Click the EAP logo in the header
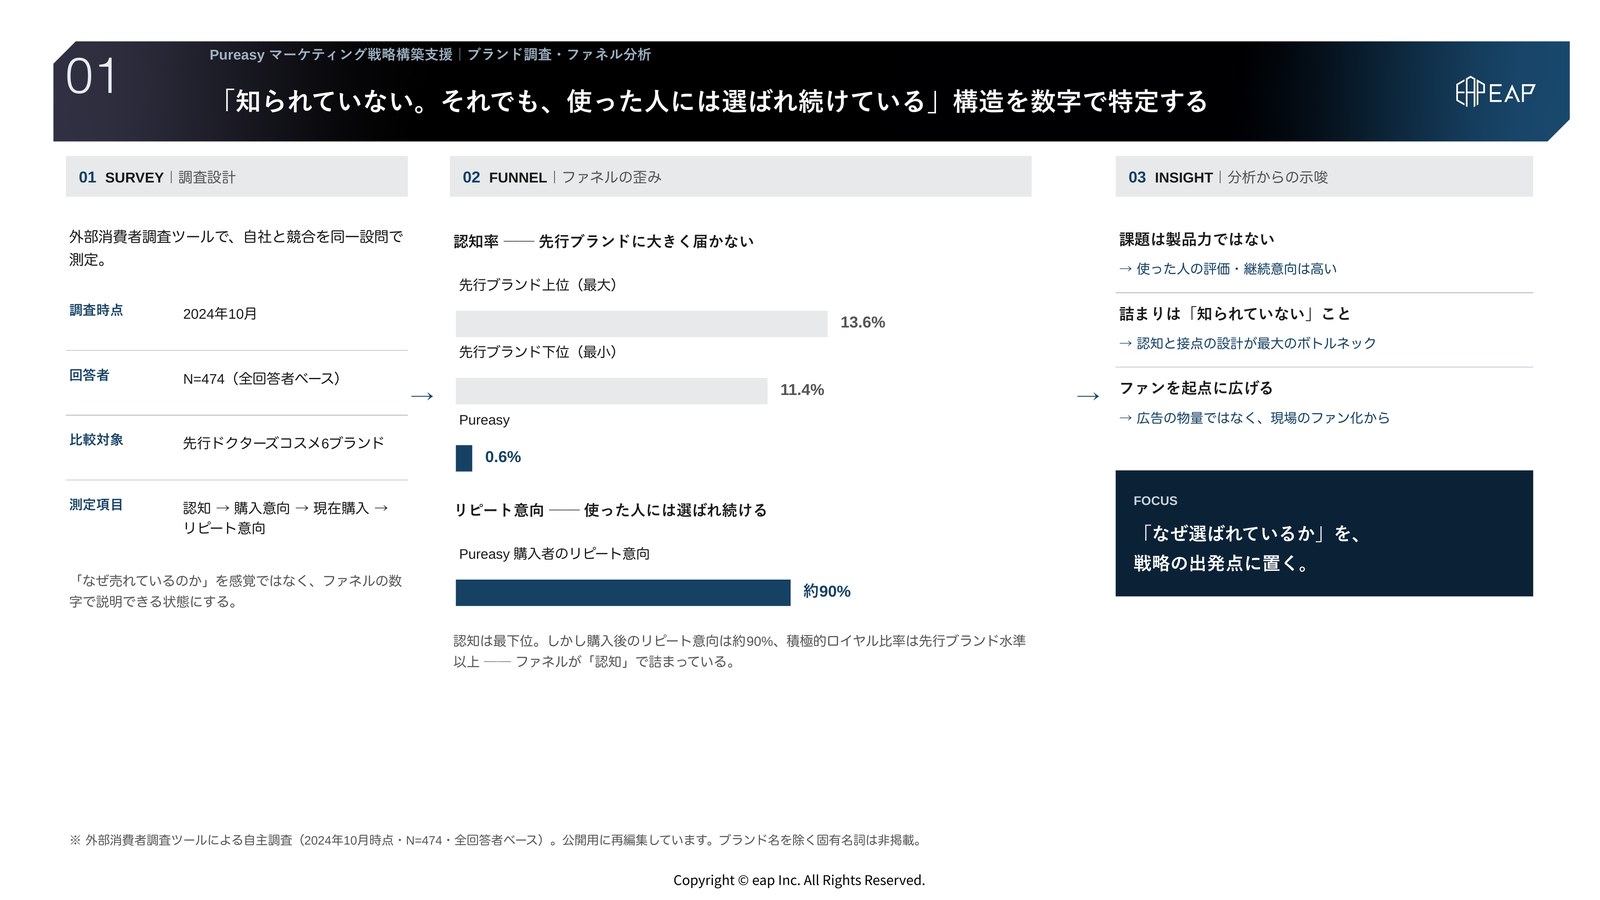 (x=1495, y=92)
